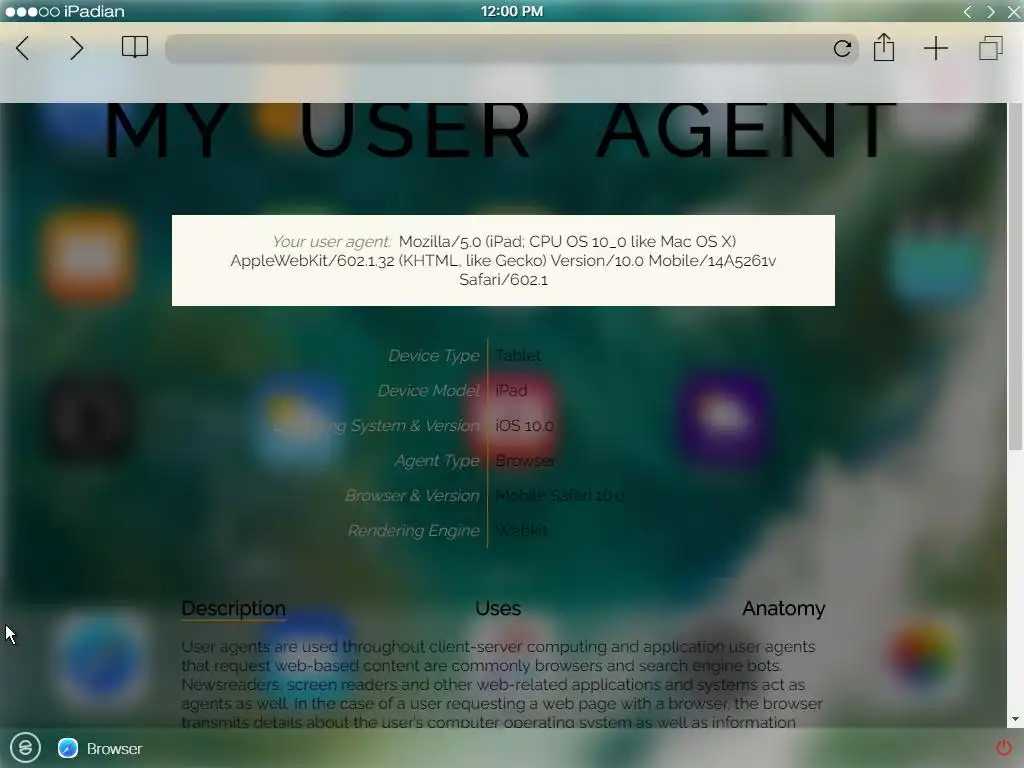Click the iPadian signal dots indicator
Viewport: 1024px width, 768px height.
coord(32,12)
